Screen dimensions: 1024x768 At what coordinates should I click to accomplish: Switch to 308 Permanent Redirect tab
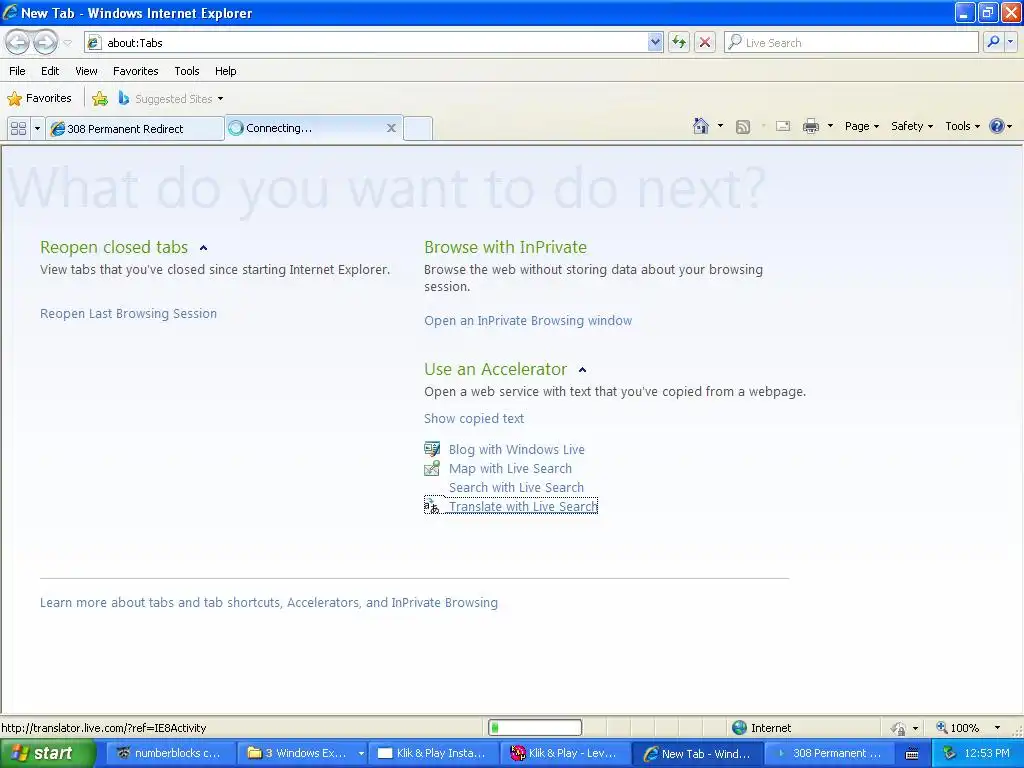click(135, 129)
